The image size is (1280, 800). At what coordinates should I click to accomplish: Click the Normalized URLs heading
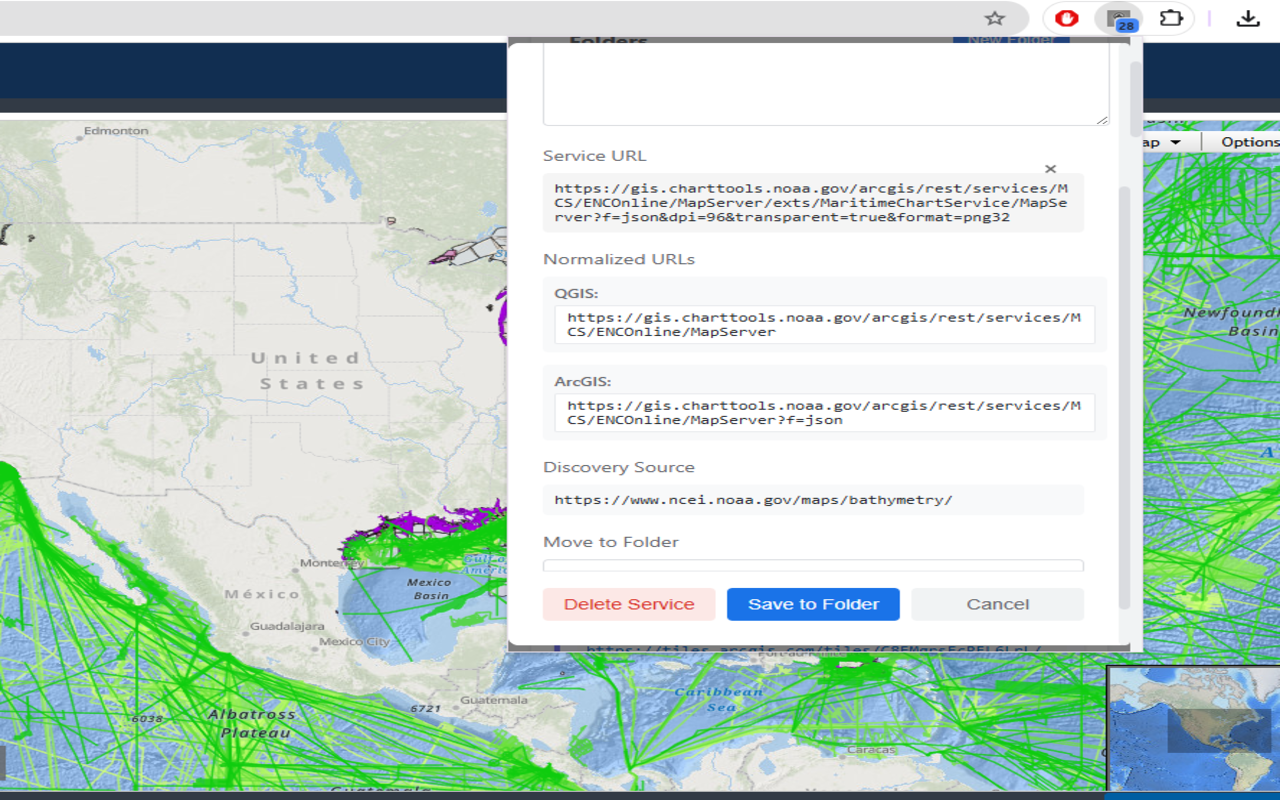pos(619,259)
